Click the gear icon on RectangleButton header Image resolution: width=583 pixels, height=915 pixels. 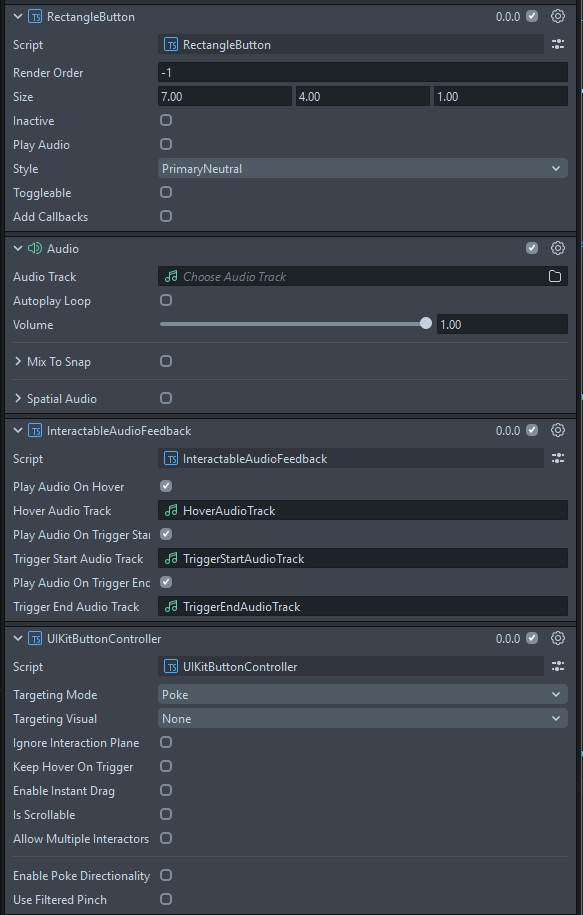point(557,16)
